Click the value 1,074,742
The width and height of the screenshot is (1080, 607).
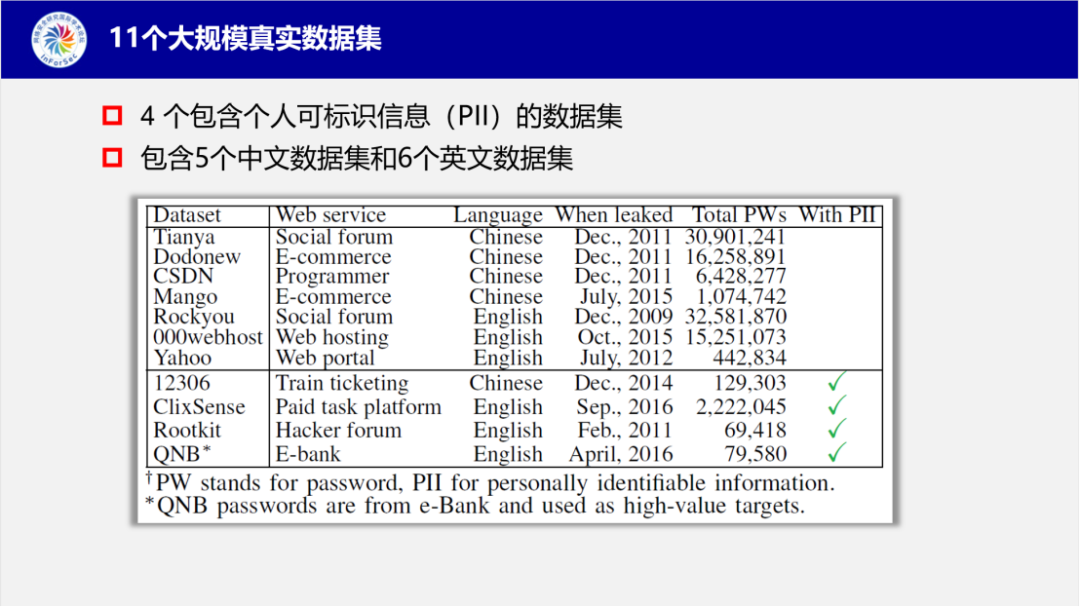click(x=741, y=297)
